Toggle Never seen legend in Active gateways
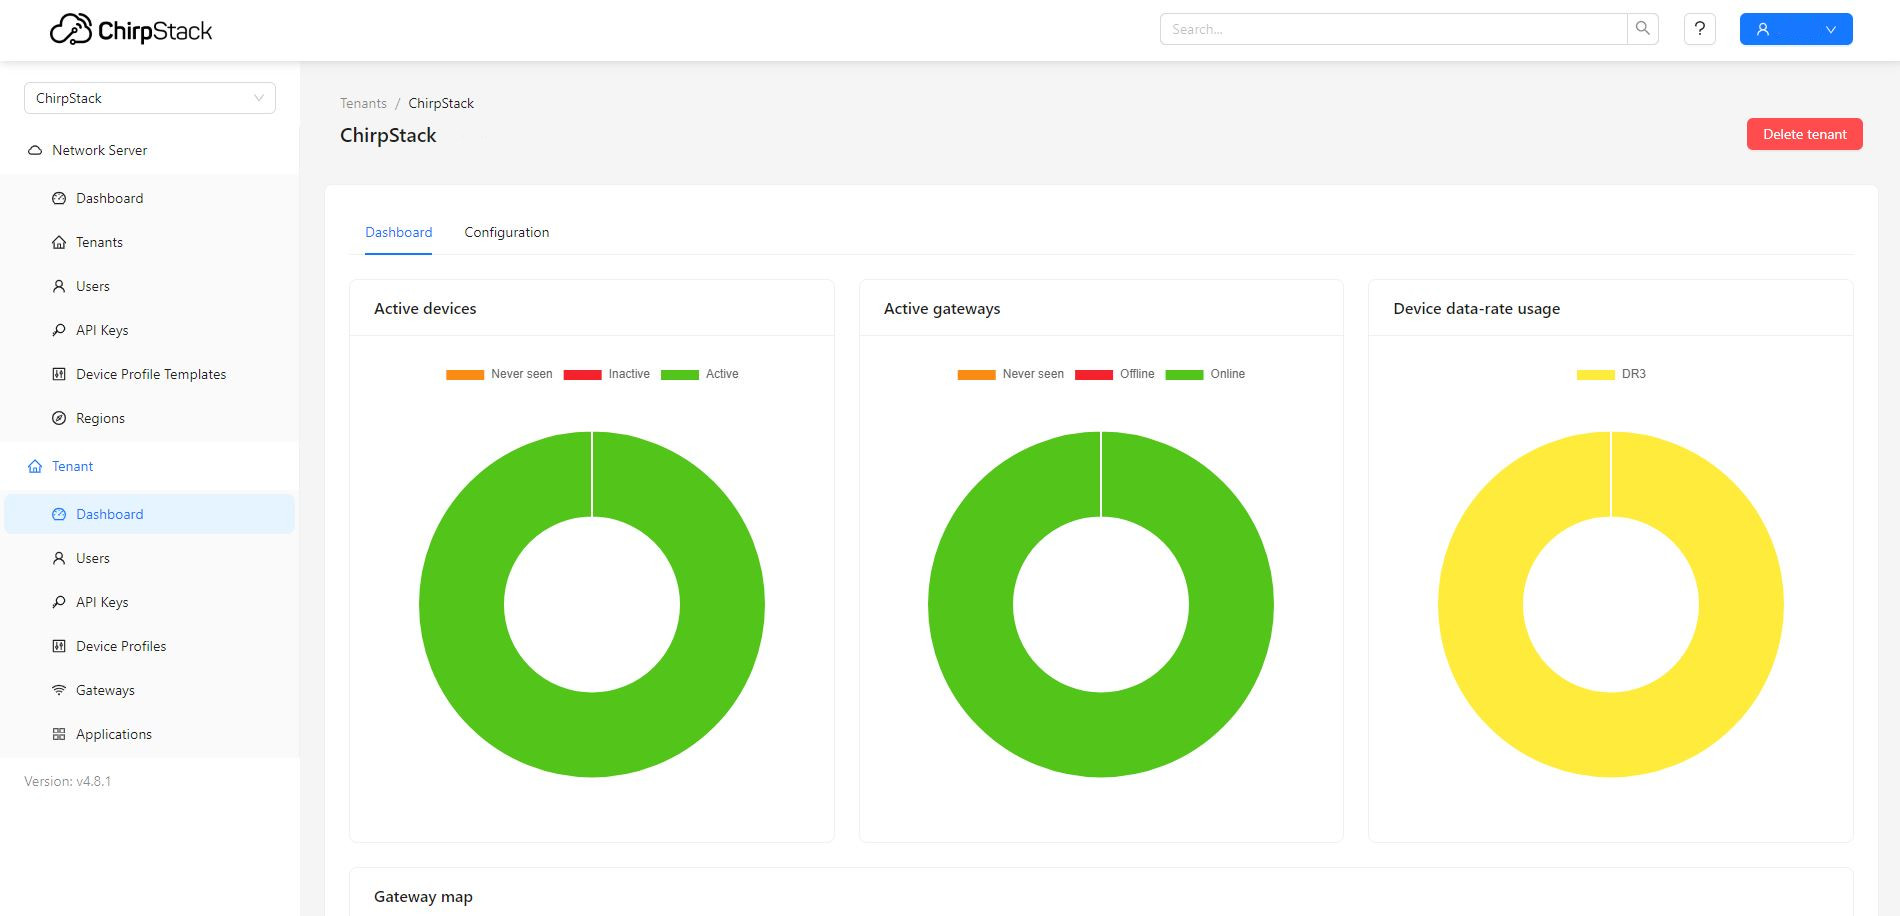The width and height of the screenshot is (1900, 916). tap(1010, 374)
